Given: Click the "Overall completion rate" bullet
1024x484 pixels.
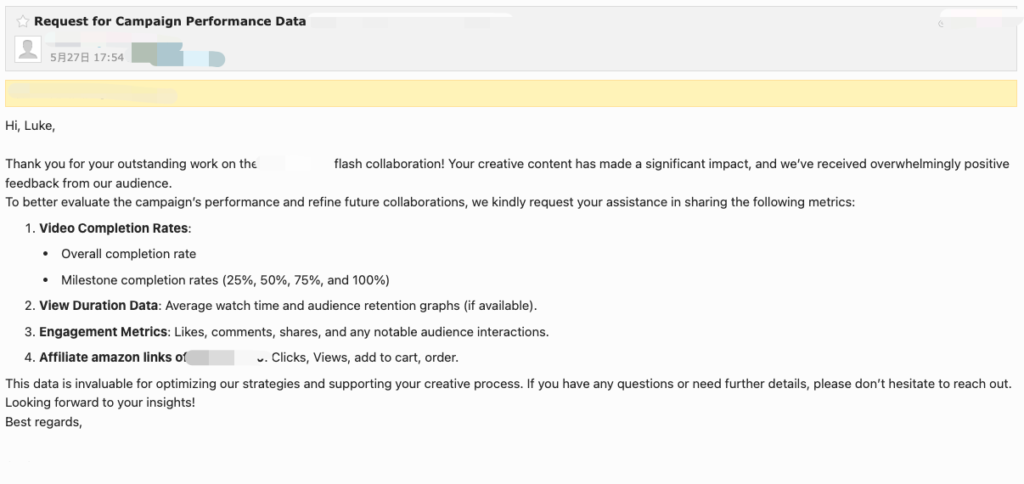Looking at the screenshot, I should (x=129, y=253).
